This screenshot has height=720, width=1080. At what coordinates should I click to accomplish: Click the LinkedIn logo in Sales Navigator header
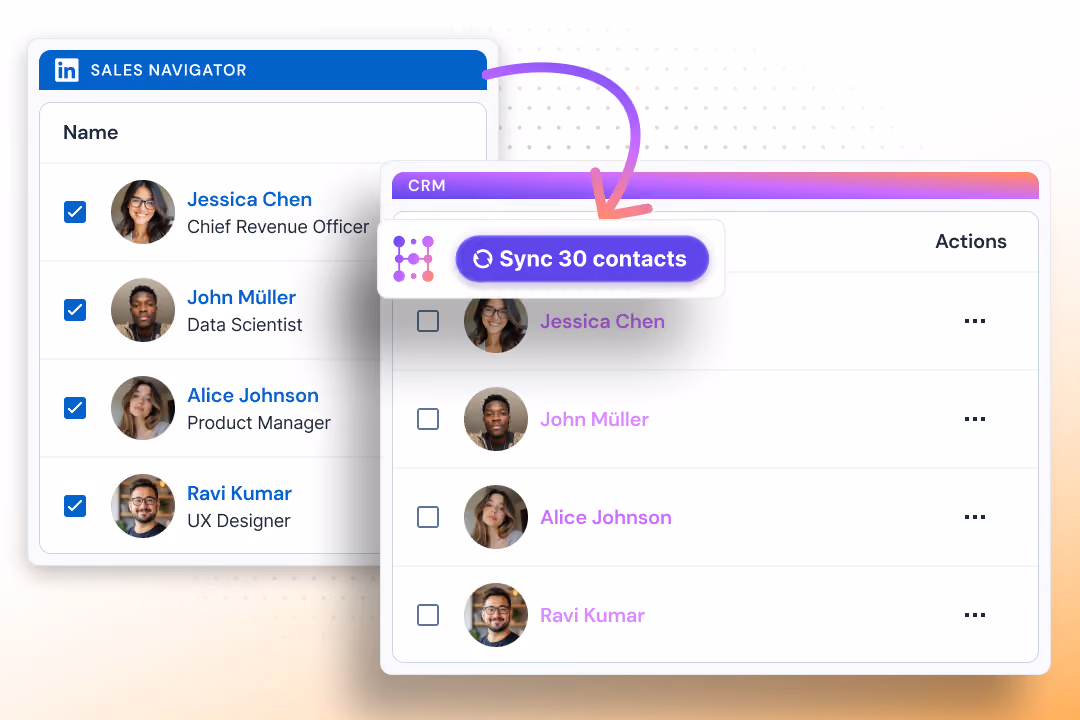(67, 70)
